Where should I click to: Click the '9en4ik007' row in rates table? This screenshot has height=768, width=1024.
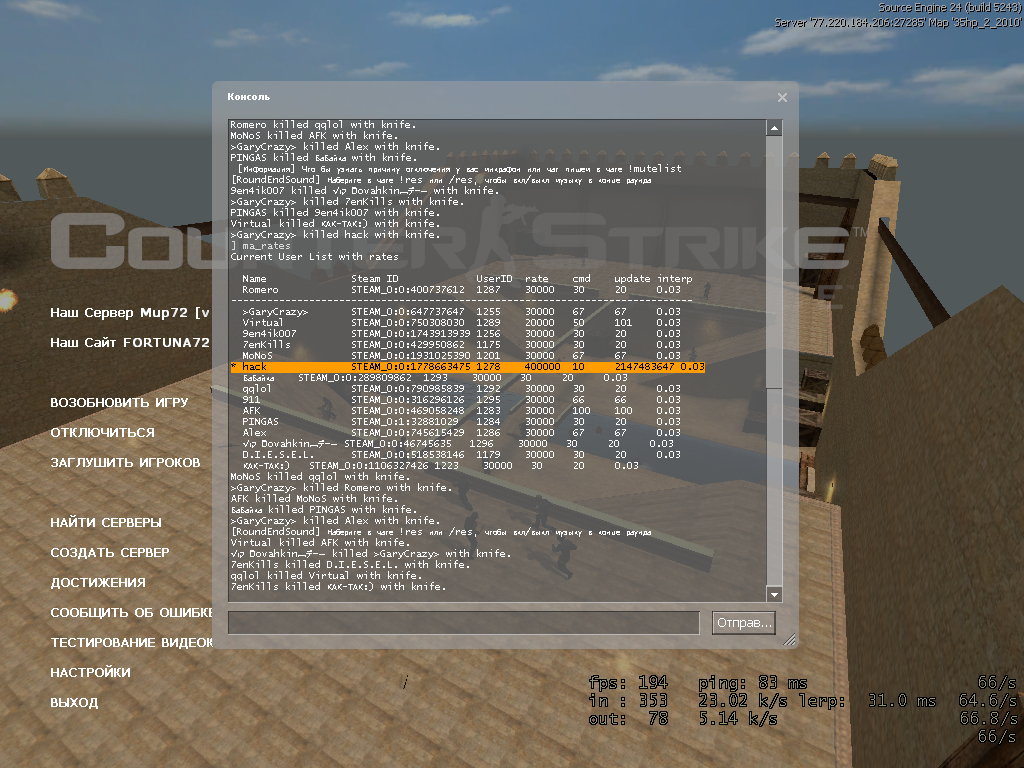tap(462, 333)
